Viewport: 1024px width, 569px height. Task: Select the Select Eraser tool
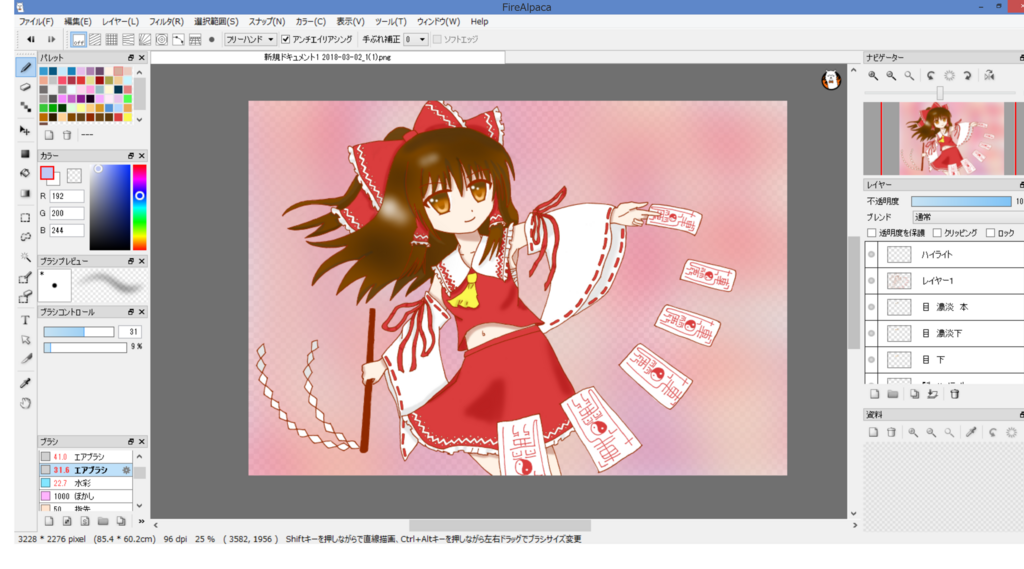(x=25, y=298)
